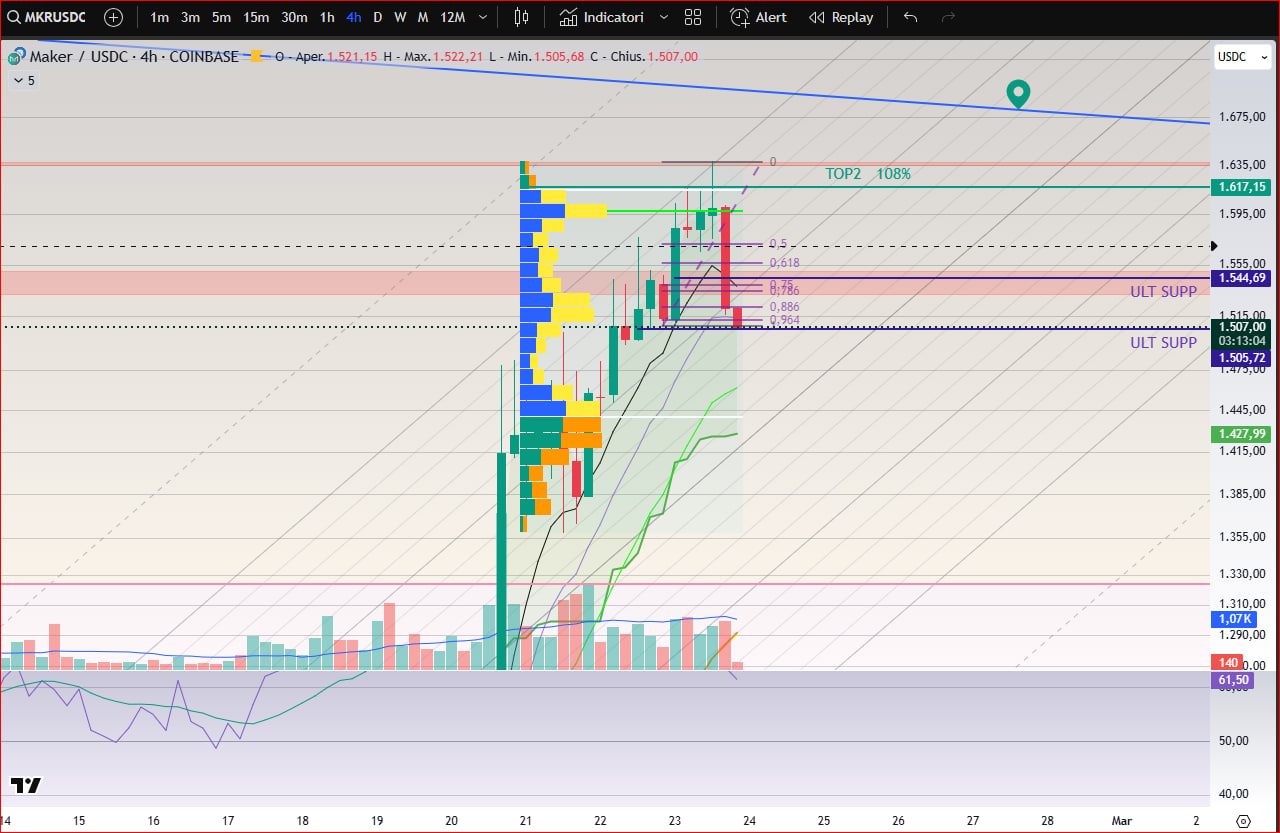The width and height of the screenshot is (1280, 833).
Task: Open chart settings hexagon gear icon
Action: point(1243,820)
